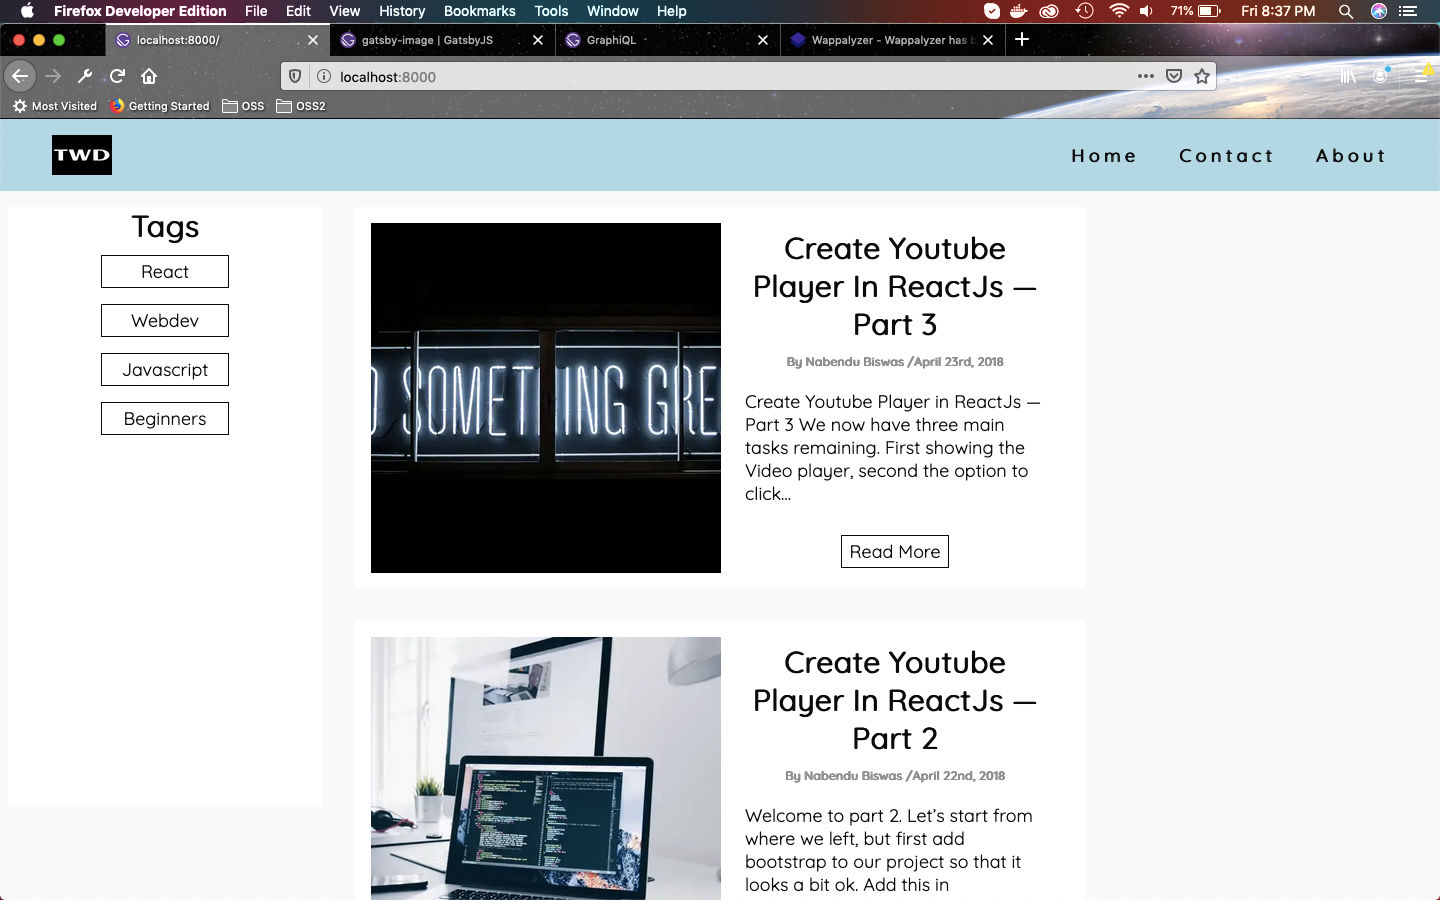Viewport: 1440px width, 900px height.
Task: Select the Javascript tag button
Action: point(165,370)
